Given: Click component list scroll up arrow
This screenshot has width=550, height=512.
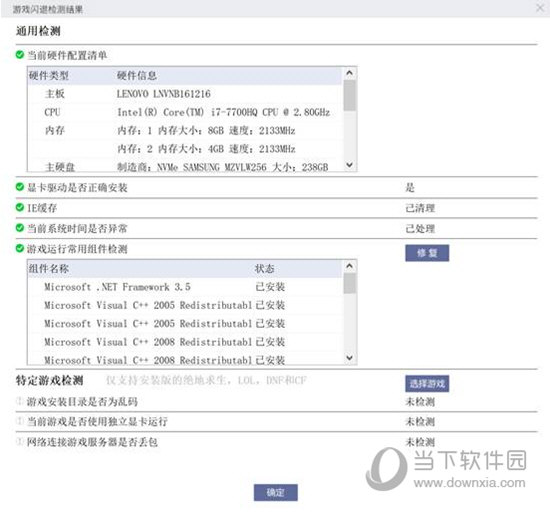Looking at the screenshot, I should [x=349, y=266].
